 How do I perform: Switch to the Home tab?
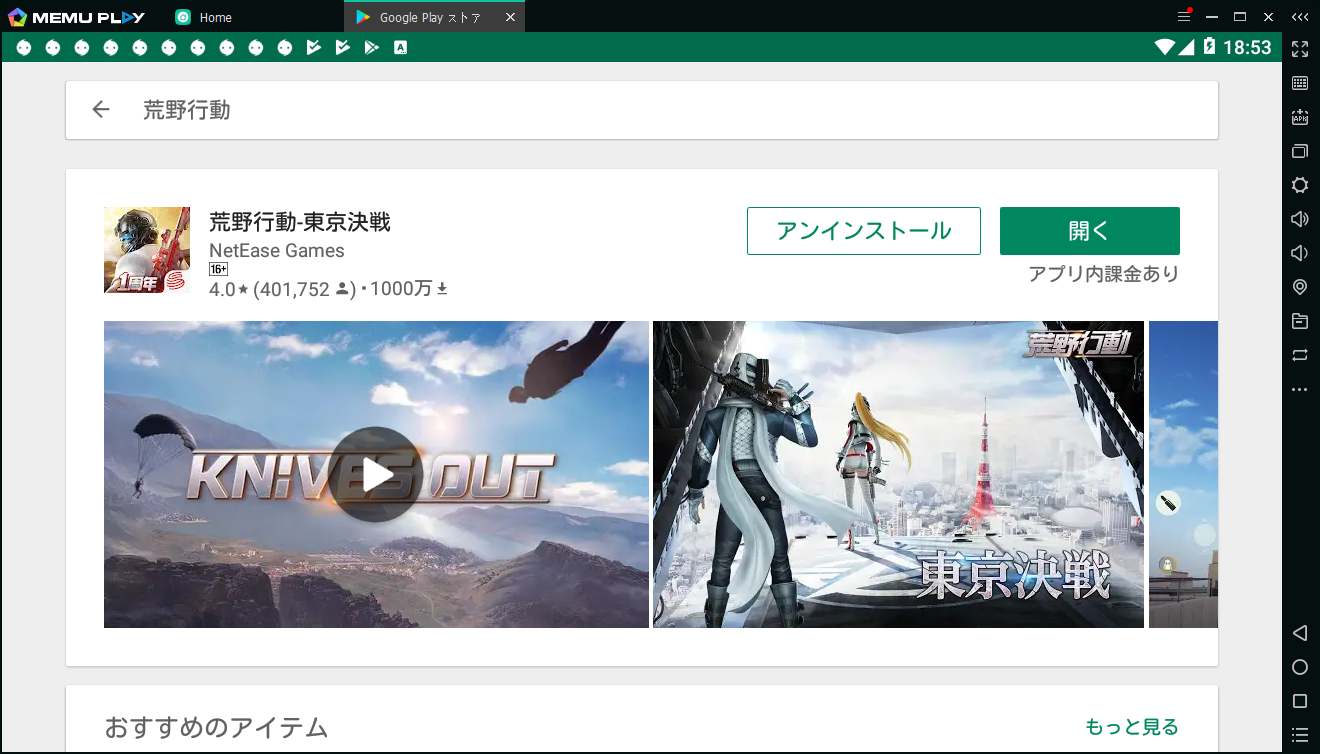[x=204, y=17]
